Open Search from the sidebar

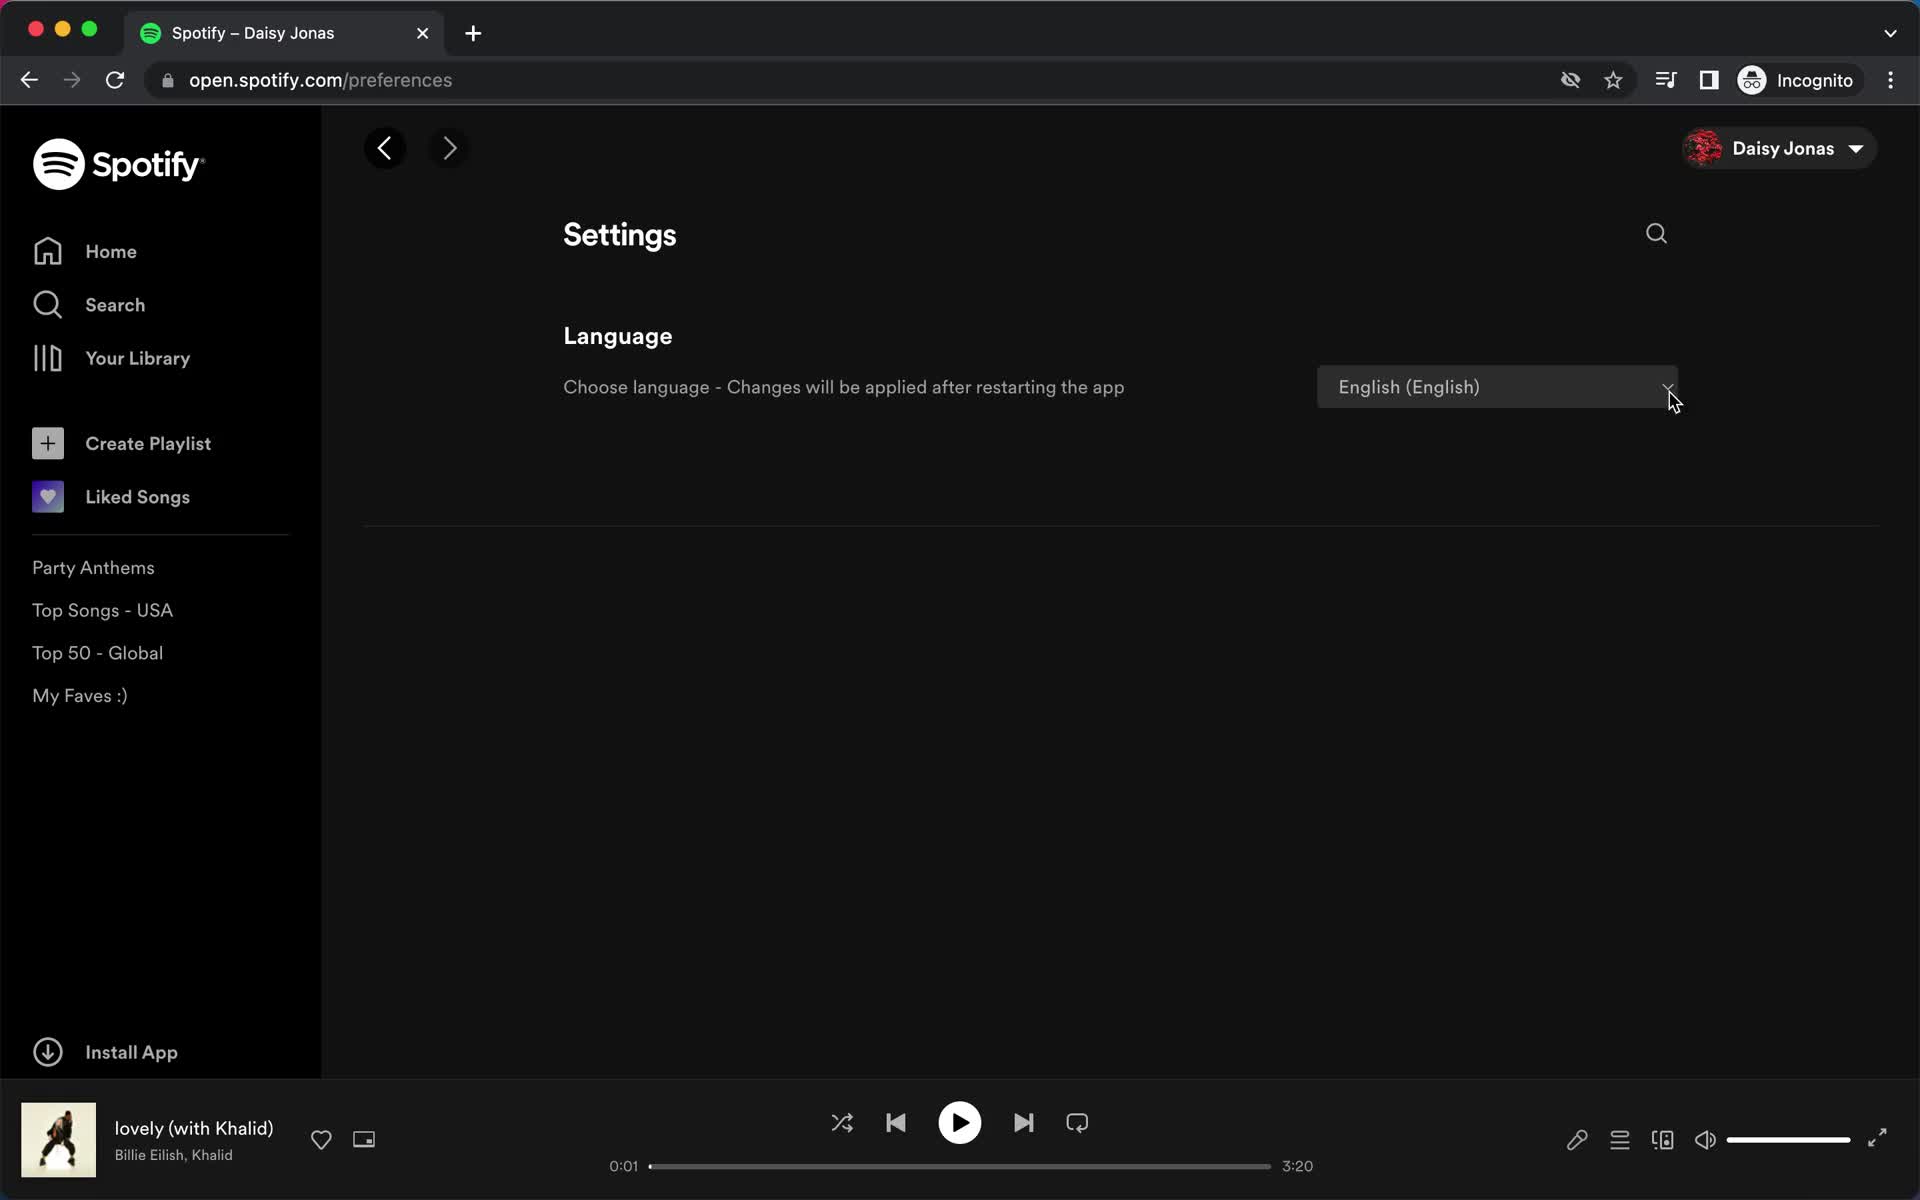point(88,305)
